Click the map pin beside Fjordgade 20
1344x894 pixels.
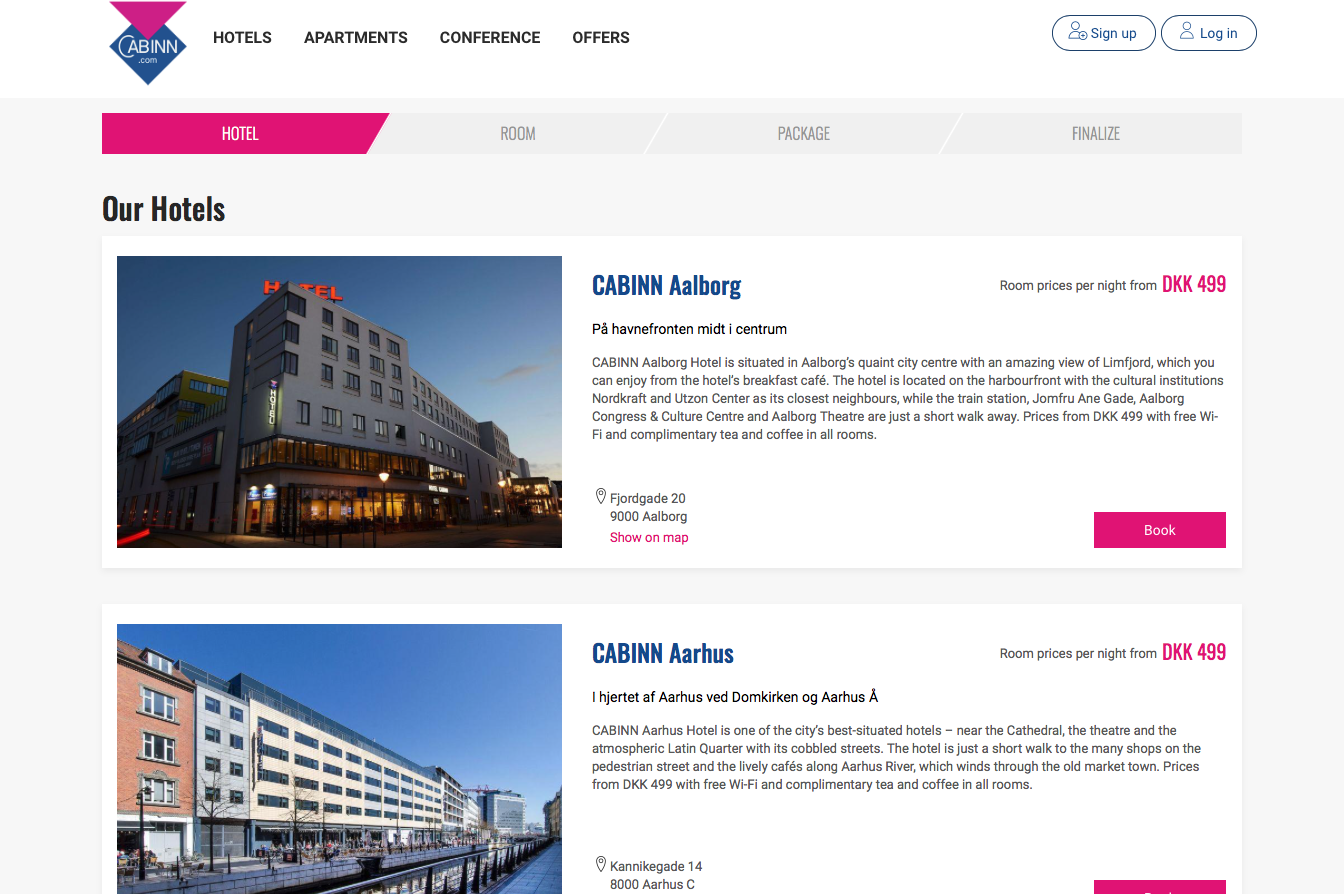(601, 496)
